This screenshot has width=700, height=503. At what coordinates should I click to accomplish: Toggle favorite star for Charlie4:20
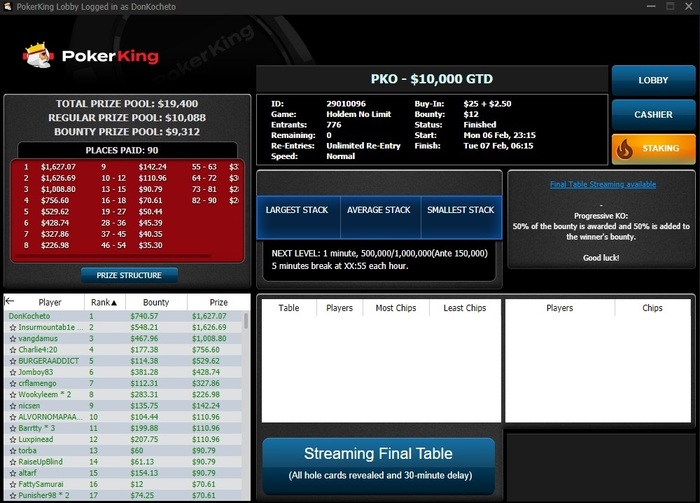coord(13,350)
